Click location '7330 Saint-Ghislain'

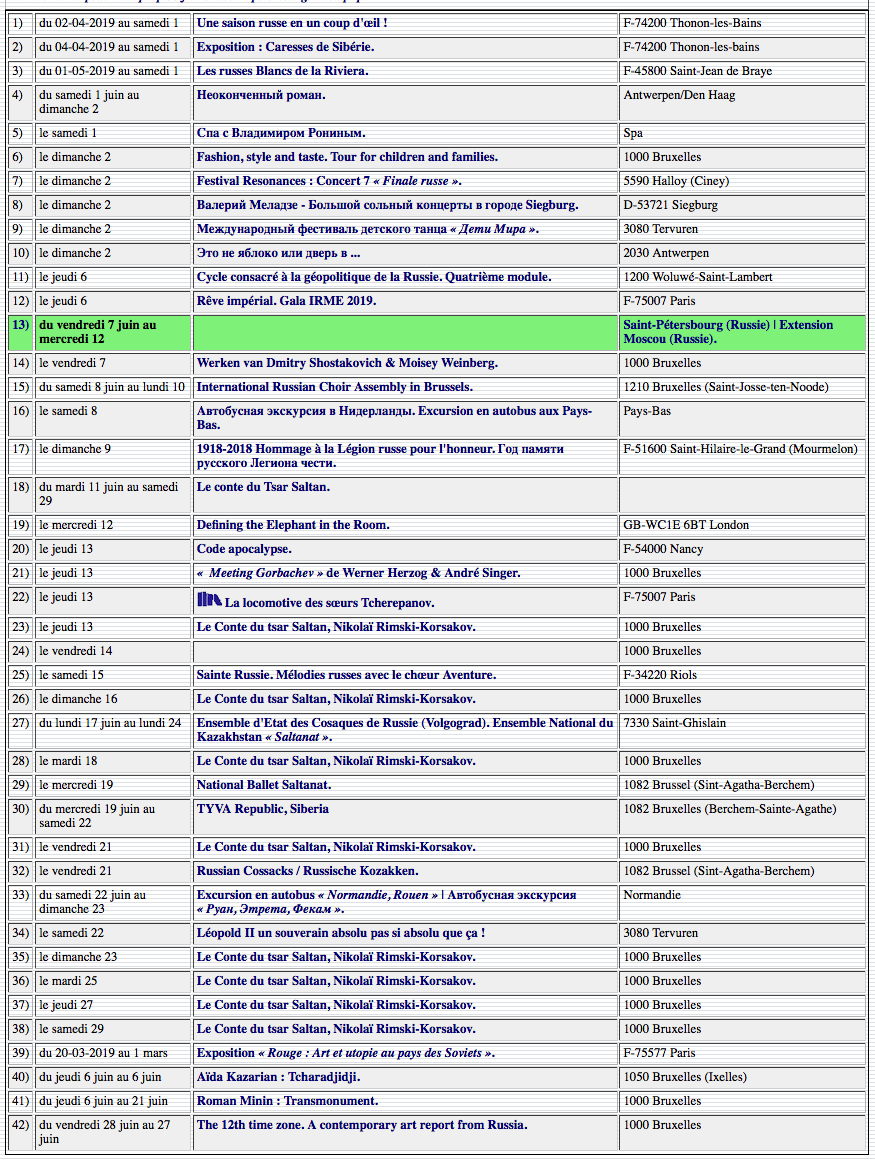point(675,723)
